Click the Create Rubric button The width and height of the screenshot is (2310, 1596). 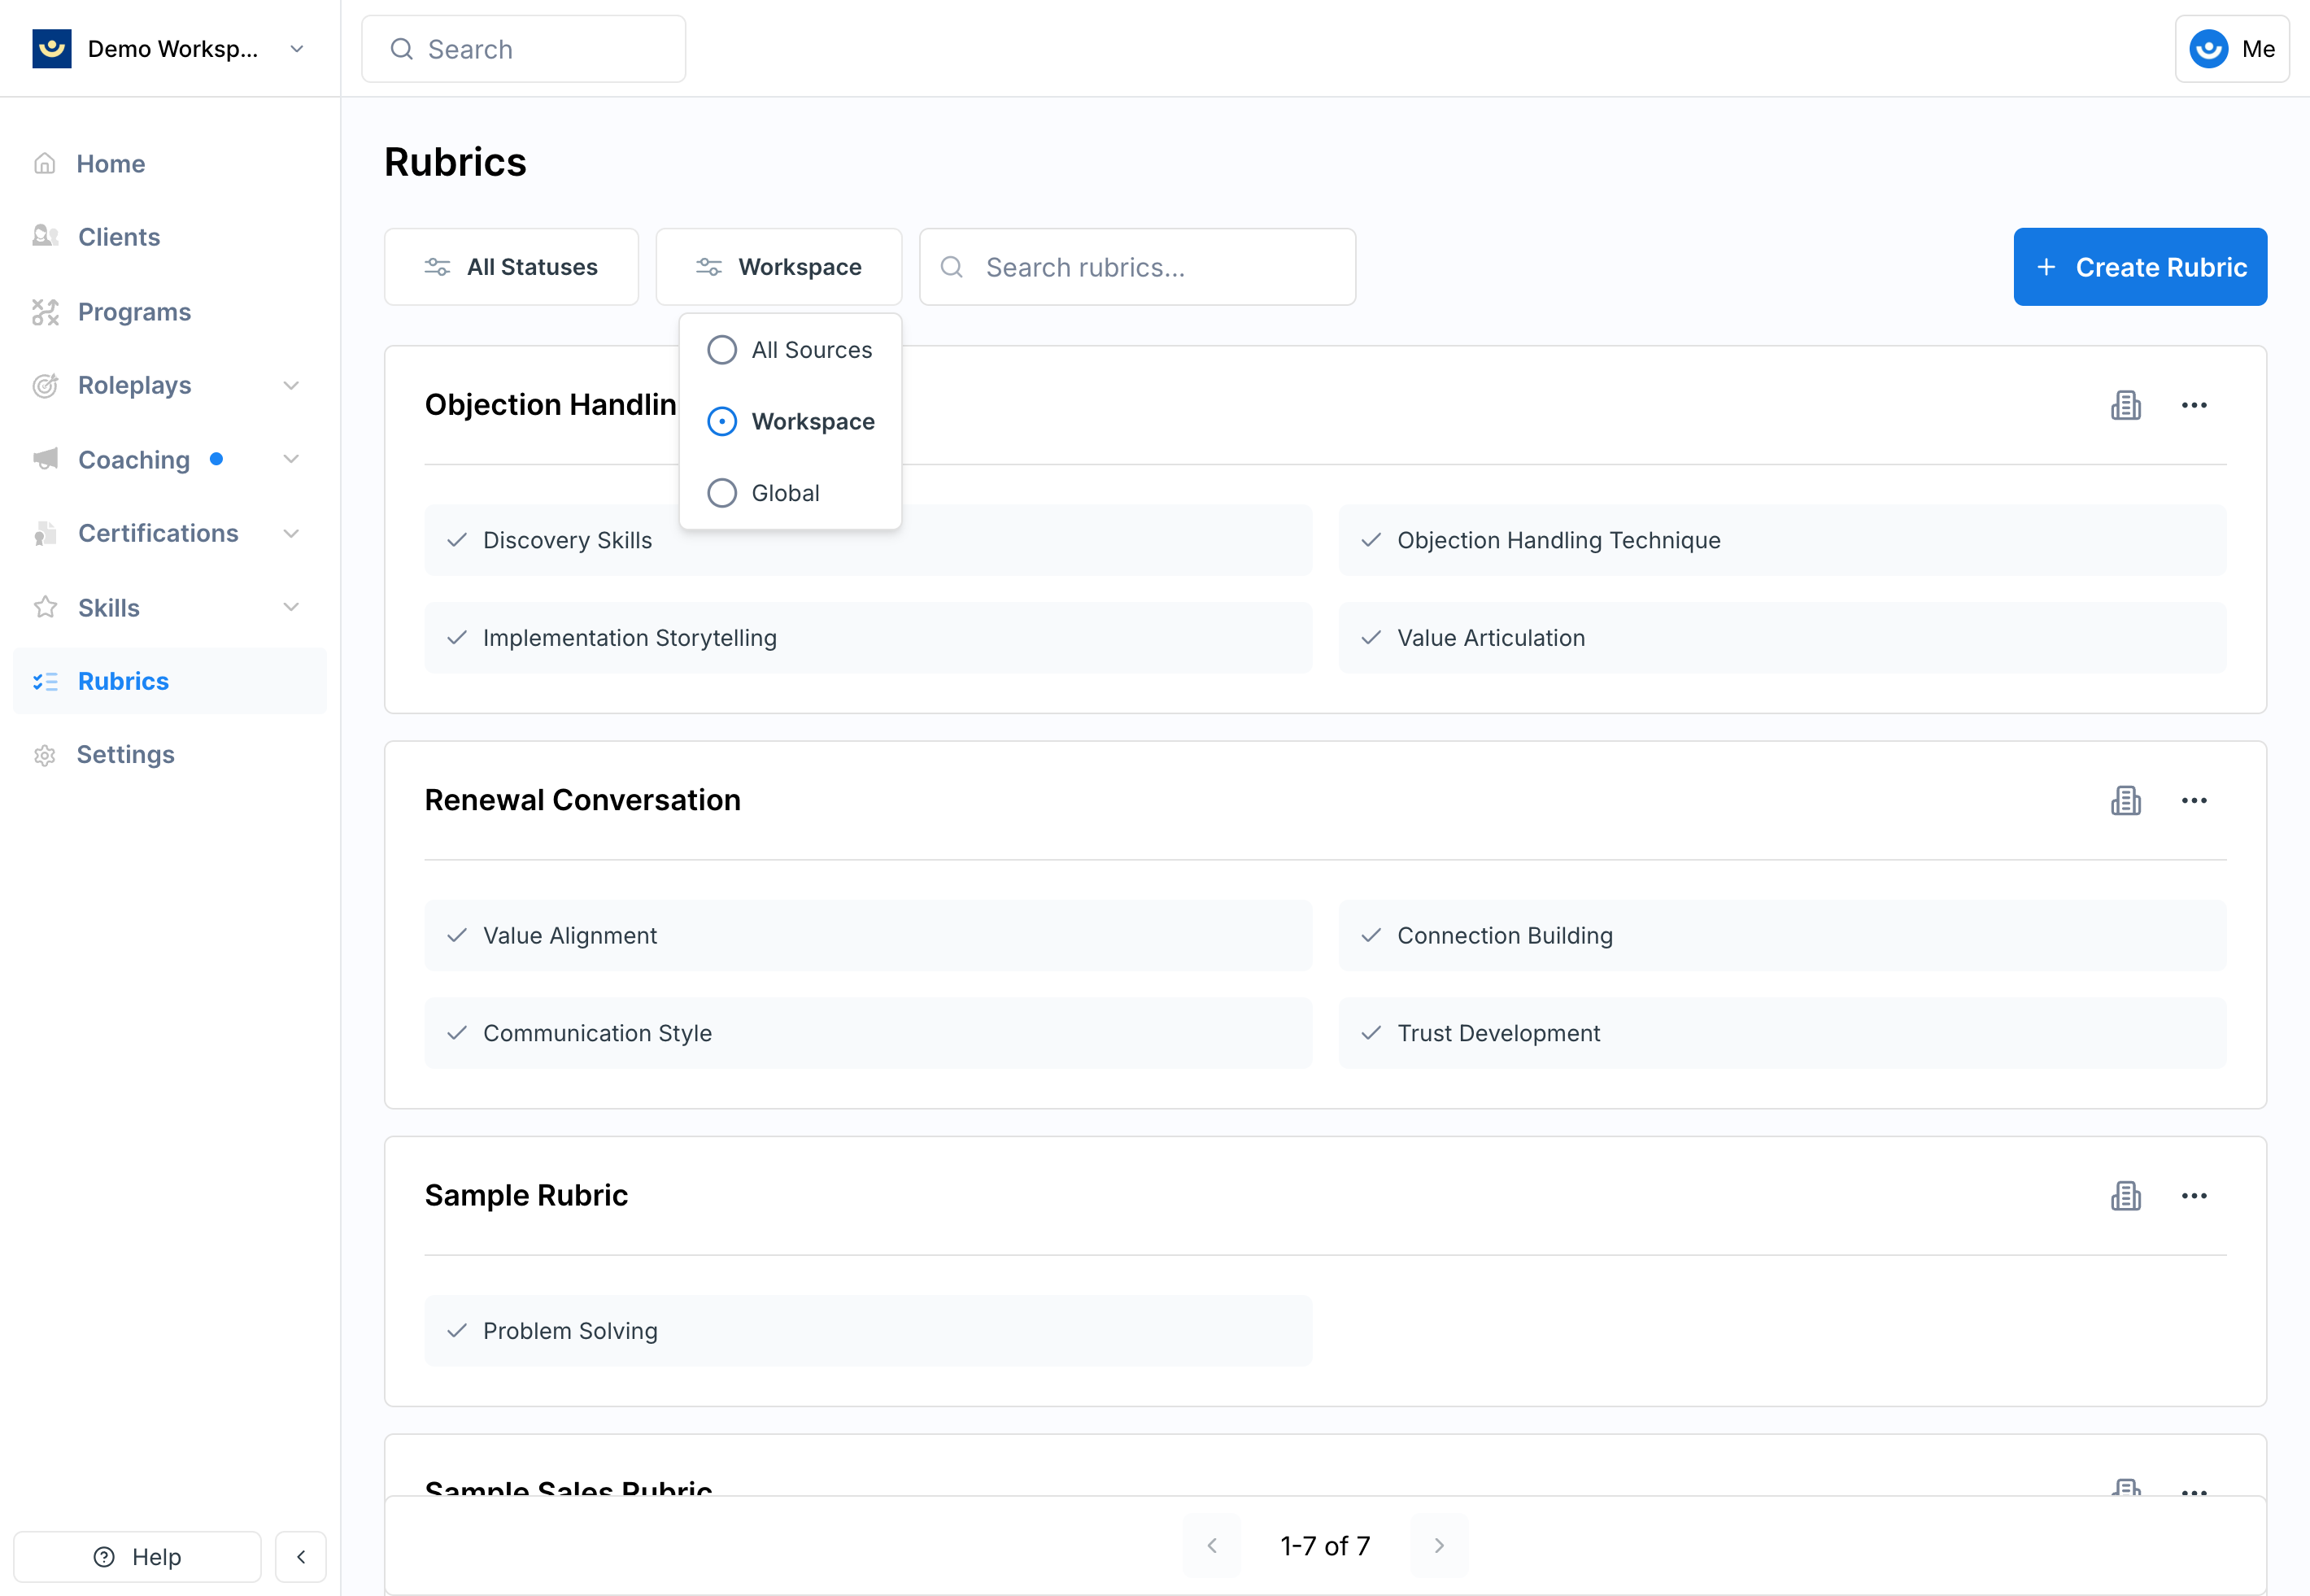click(x=2140, y=266)
